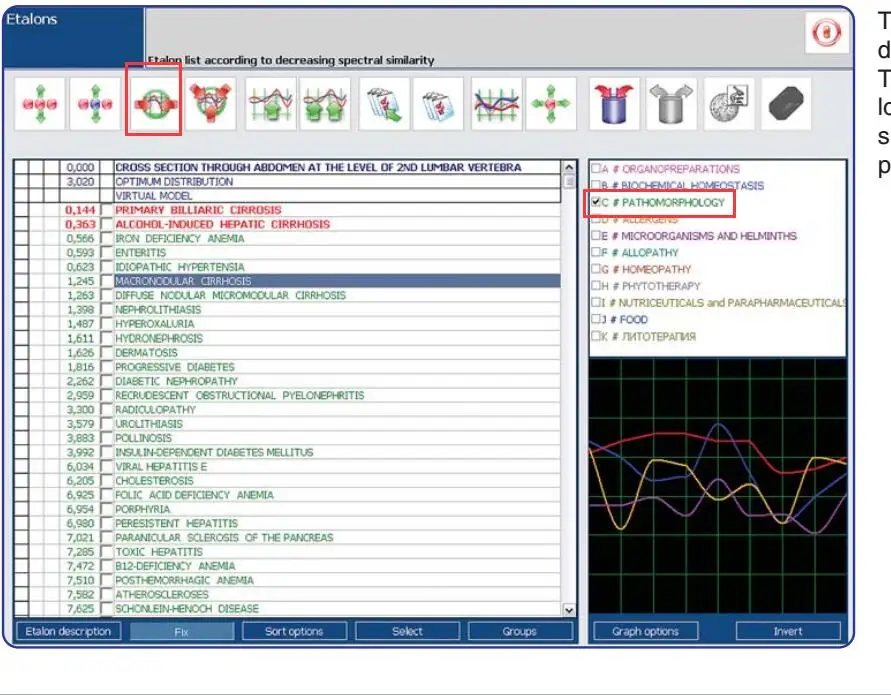Select the MACRONODULAR CIRRHOSIS row
The height and width of the screenshot is (695, 891).
coord(184,282)
